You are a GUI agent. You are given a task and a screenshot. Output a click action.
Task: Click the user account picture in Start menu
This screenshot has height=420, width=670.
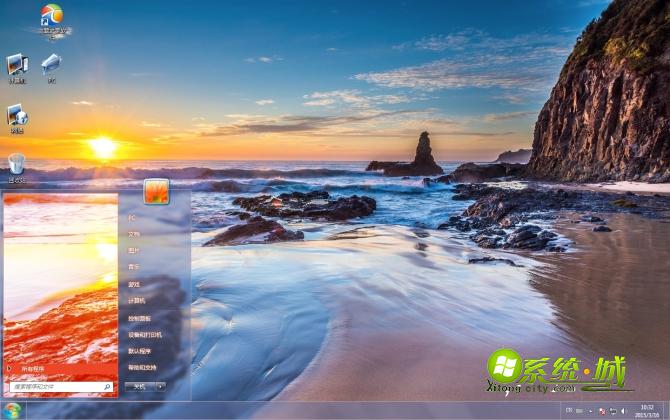[x=156, y=191]
